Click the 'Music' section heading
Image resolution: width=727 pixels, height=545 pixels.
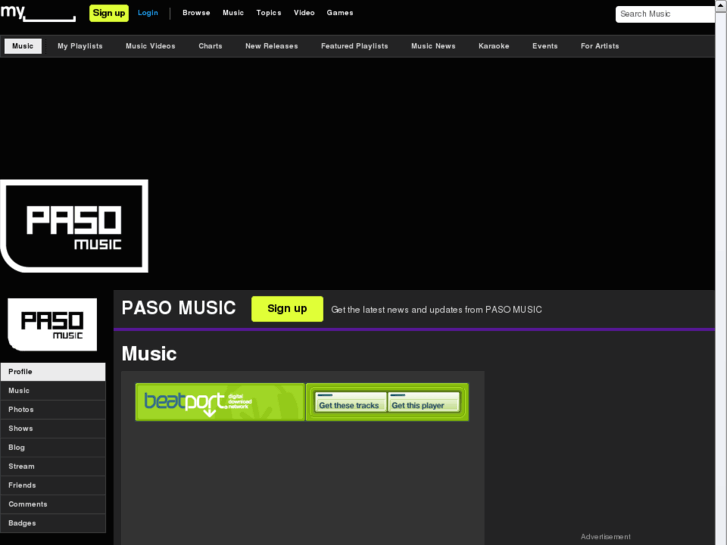pyautogui.click(x=149, y=354)
